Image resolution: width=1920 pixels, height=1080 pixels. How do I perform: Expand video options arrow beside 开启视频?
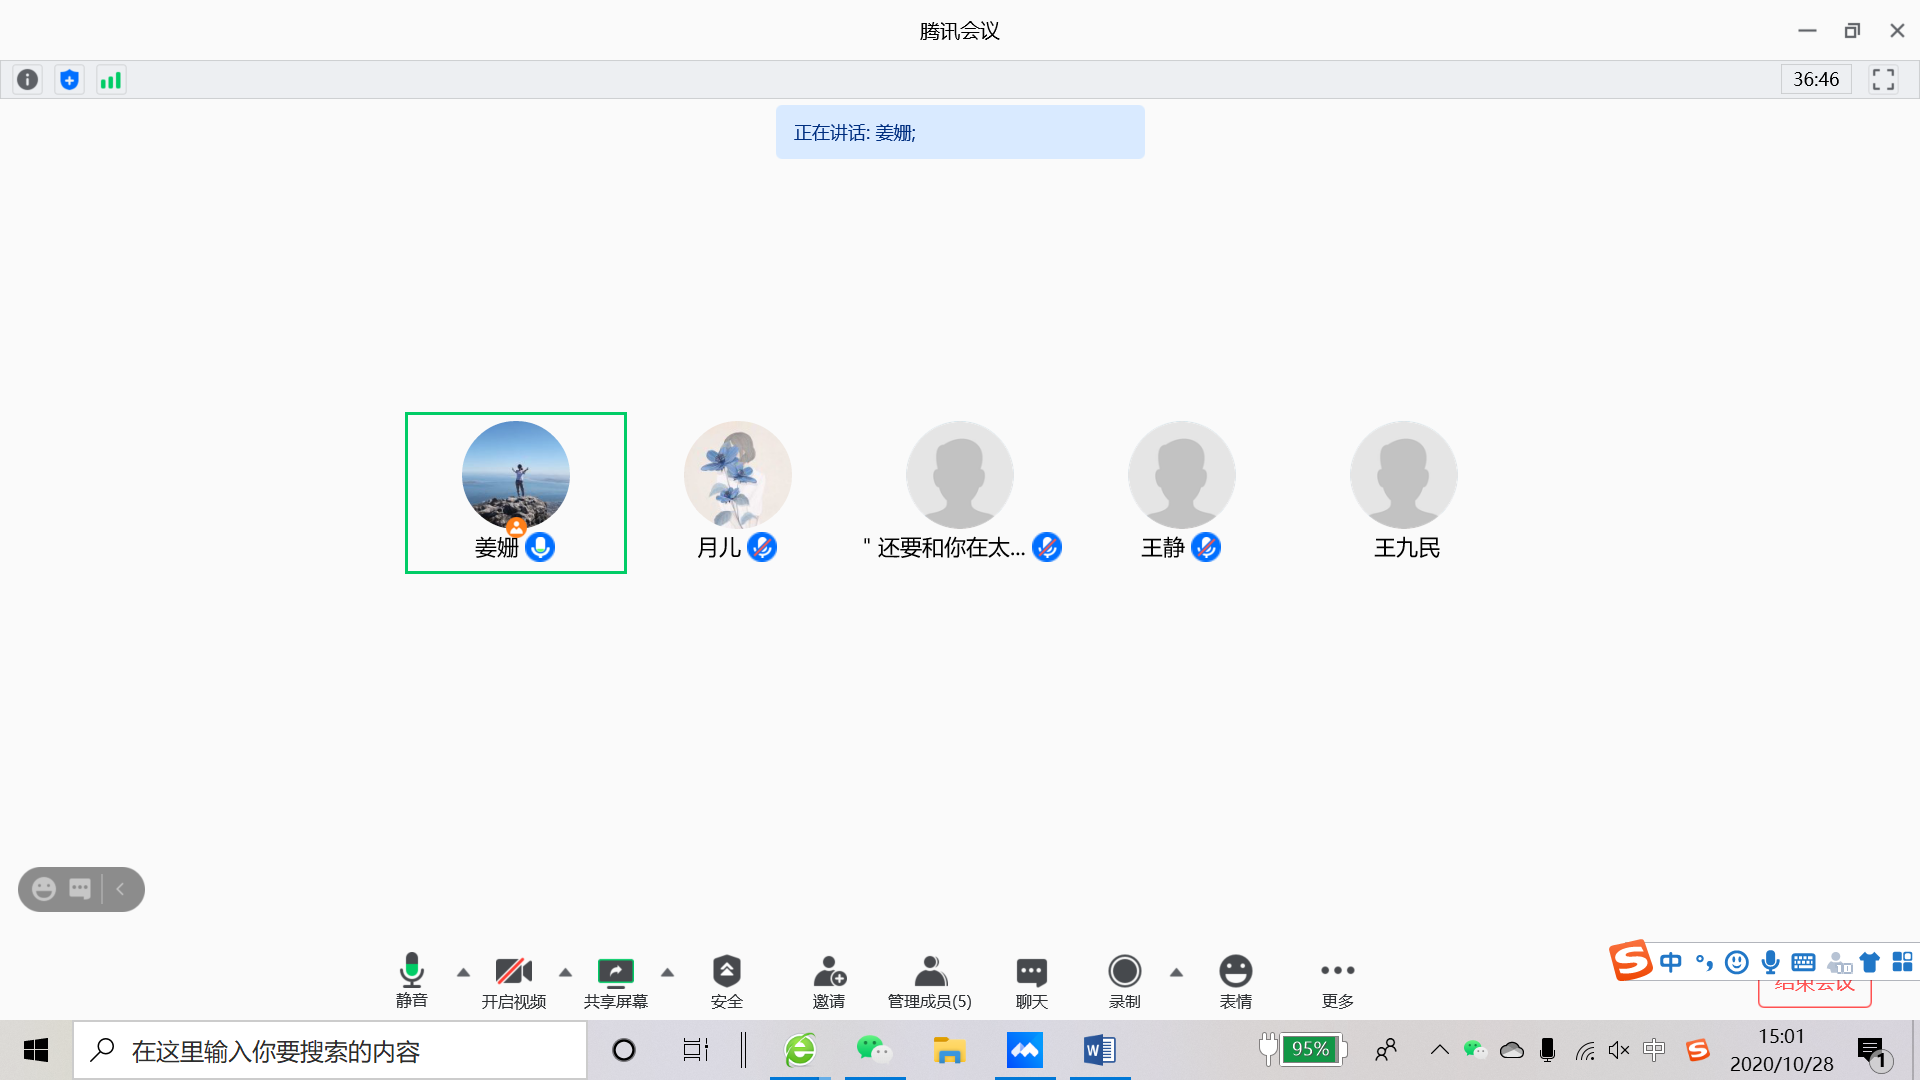coord(565,972)
